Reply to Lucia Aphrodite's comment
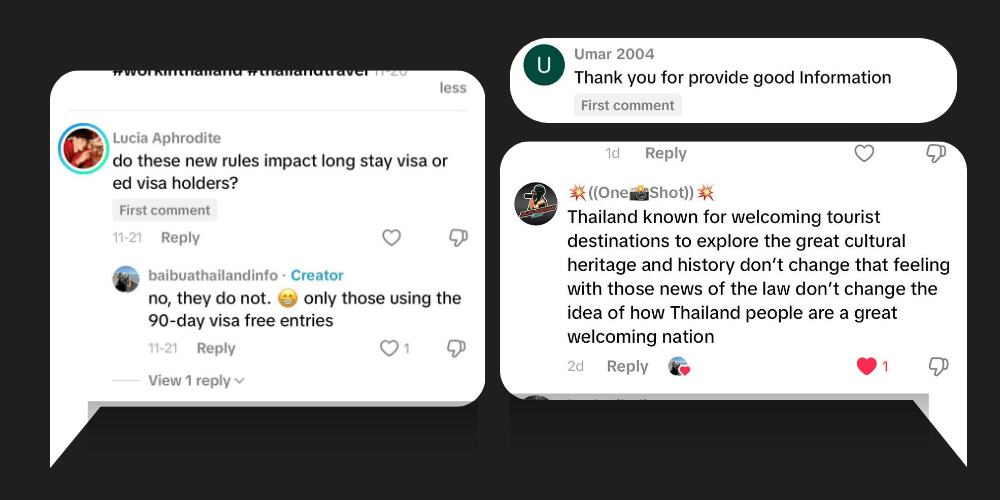This screenshot has height=500, width=1000. point(180,238)
